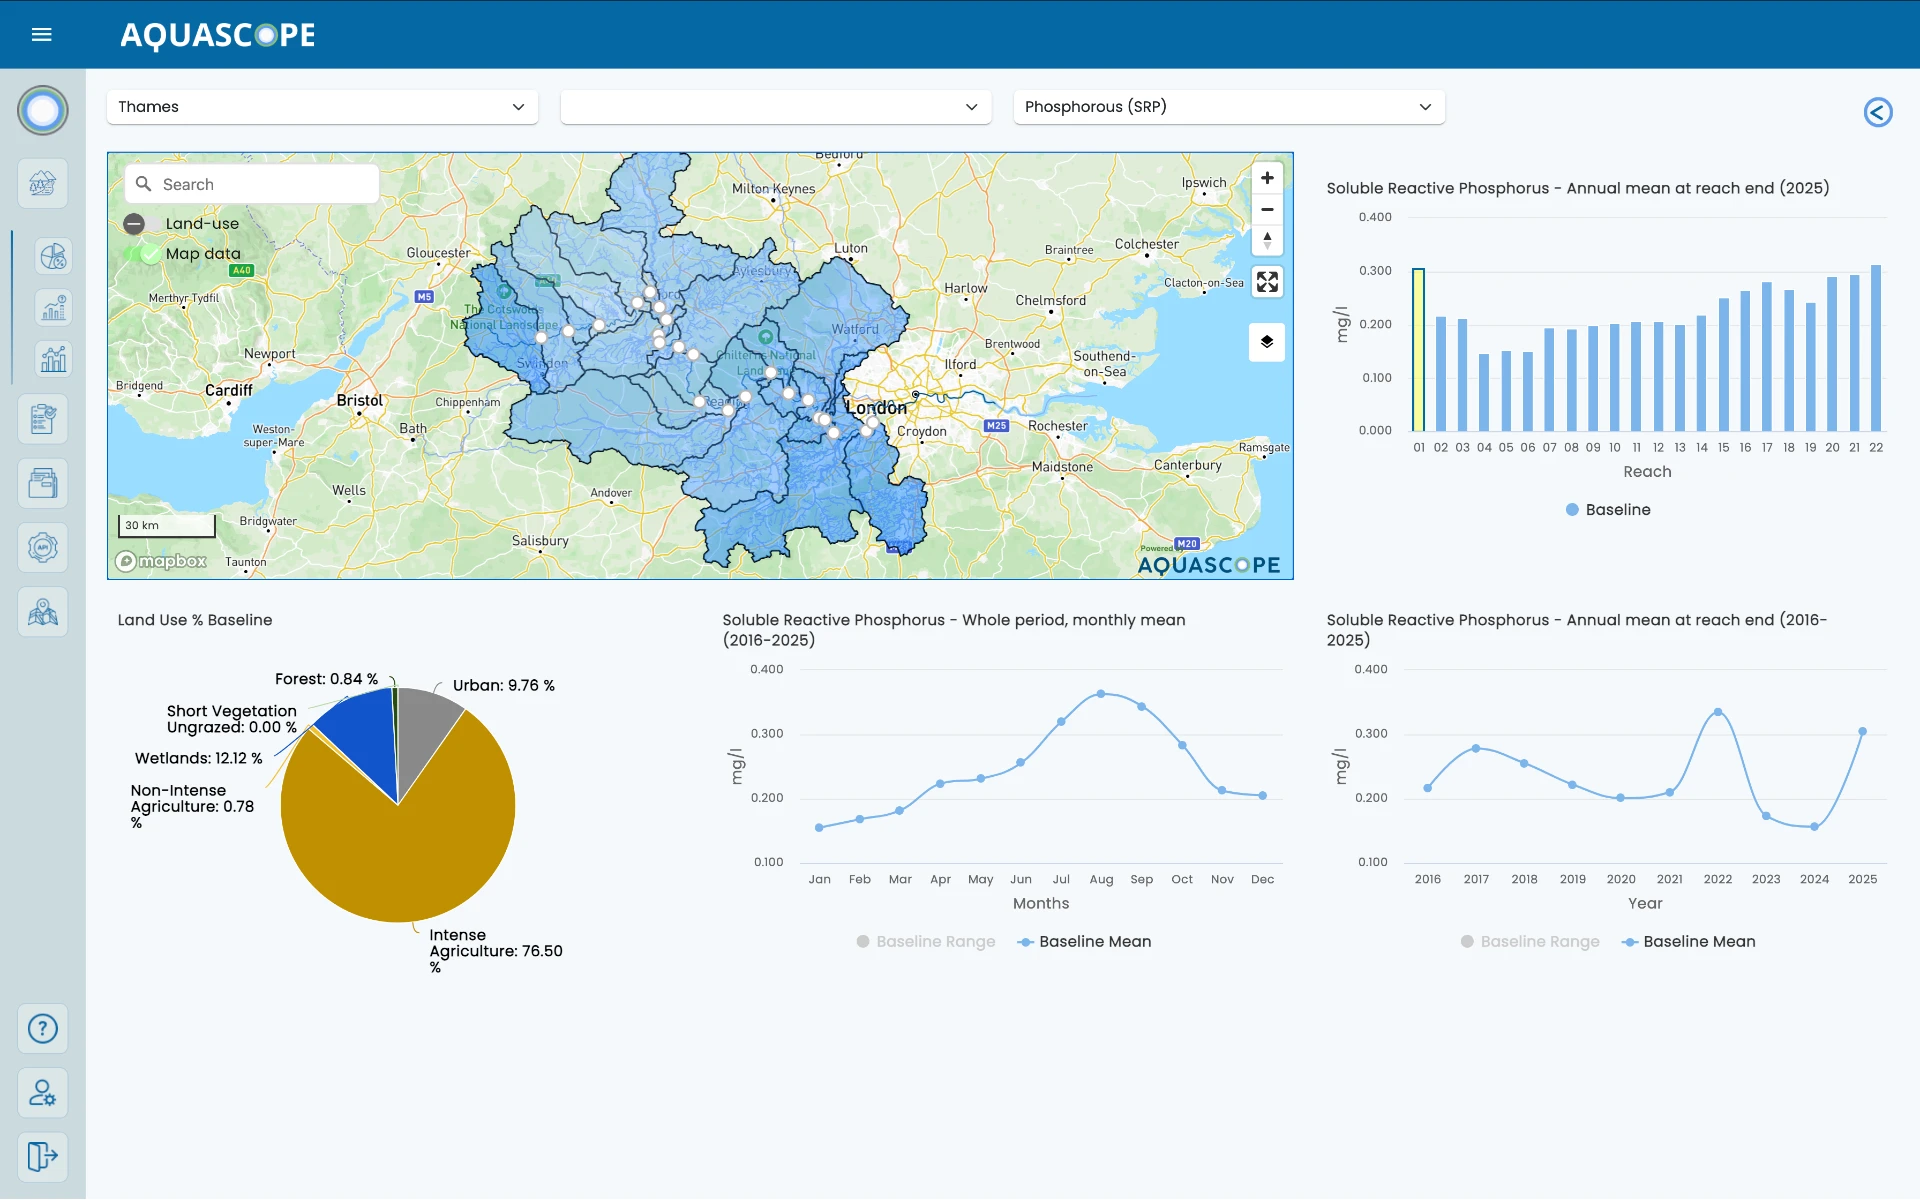
Task: Click the map fullscreen icon
Action: (x=1267, y=282)
